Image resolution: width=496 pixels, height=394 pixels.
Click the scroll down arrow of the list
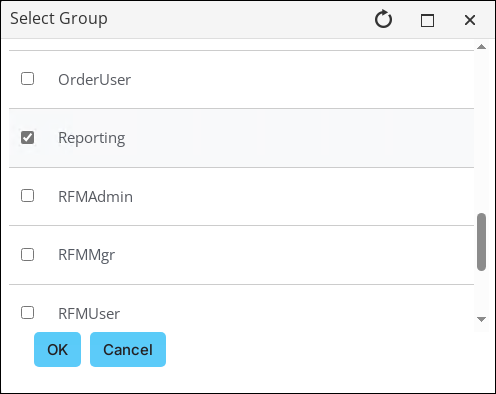coord(481,319)
